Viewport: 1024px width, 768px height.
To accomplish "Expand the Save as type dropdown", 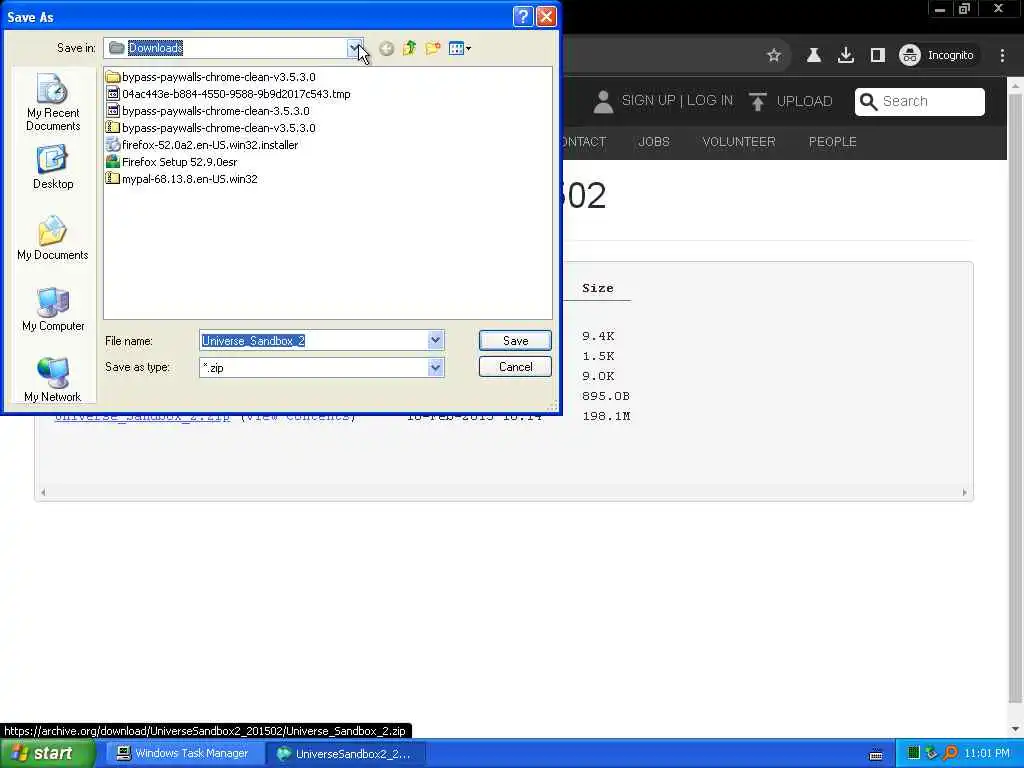I will point(436,368).
